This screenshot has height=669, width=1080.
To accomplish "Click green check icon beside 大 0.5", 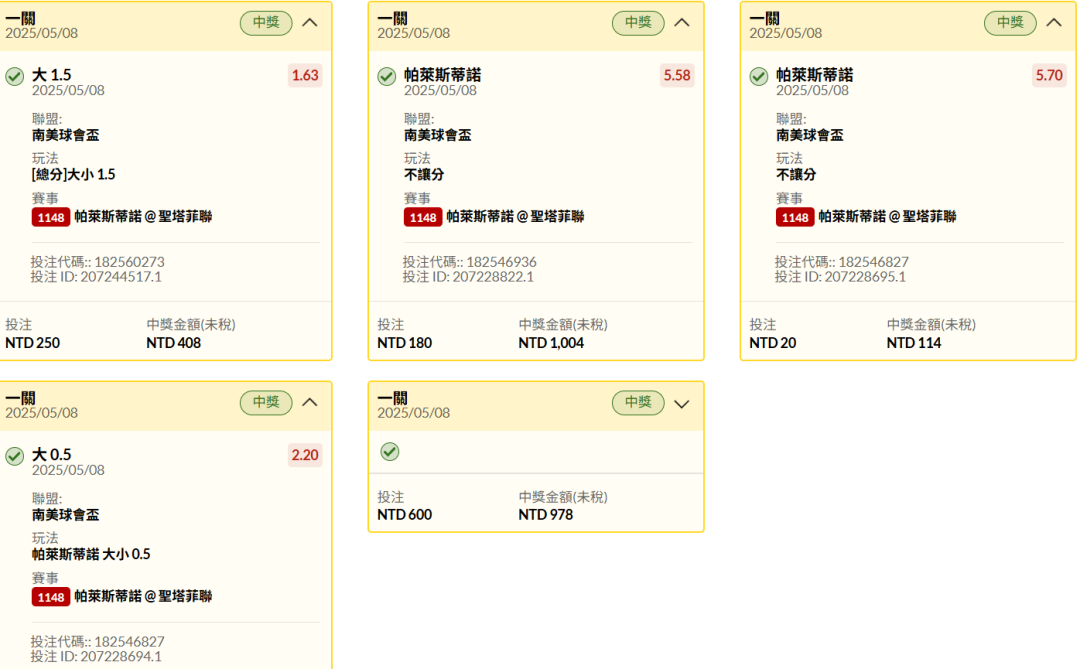I will pyautogui.click(x=14, y=456).
